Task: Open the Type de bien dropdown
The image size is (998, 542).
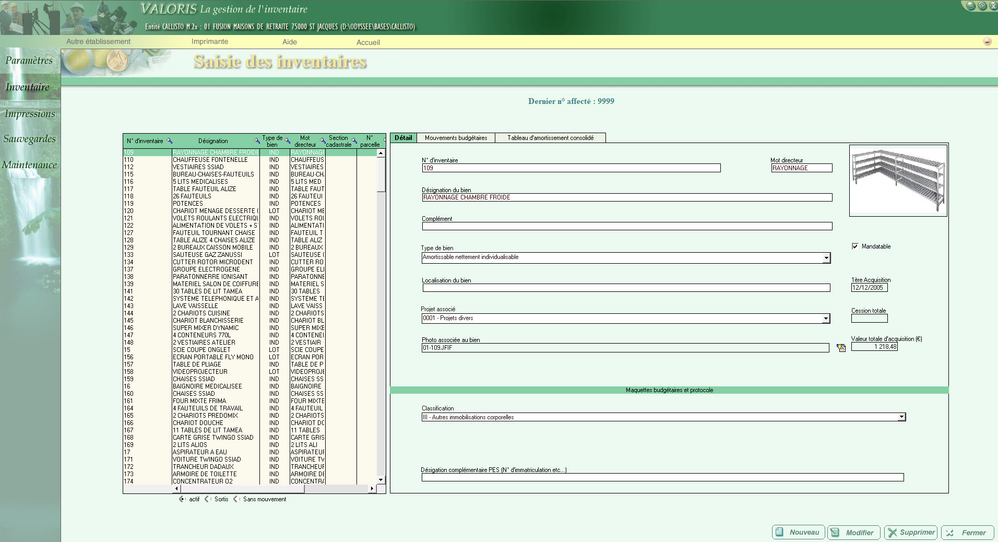Action: 826,258
